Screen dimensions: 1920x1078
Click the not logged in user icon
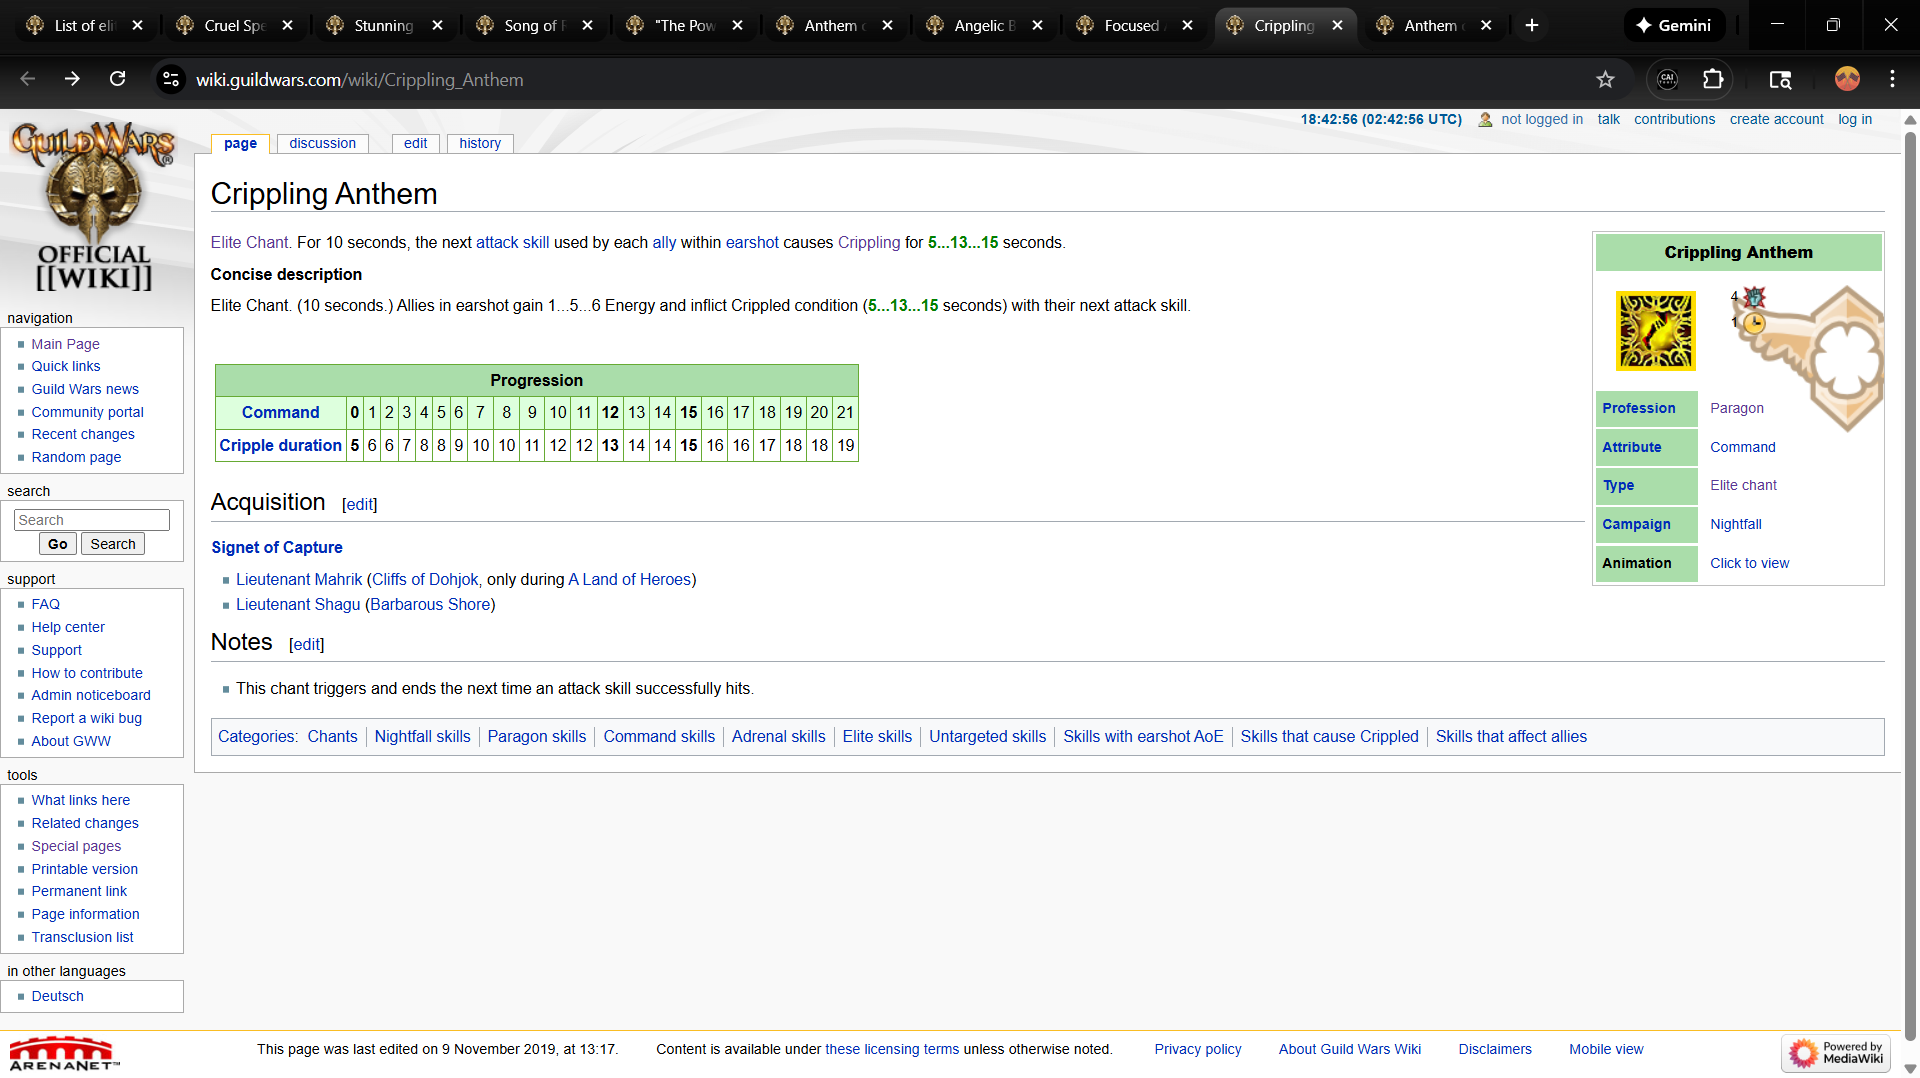[1485, 119]
